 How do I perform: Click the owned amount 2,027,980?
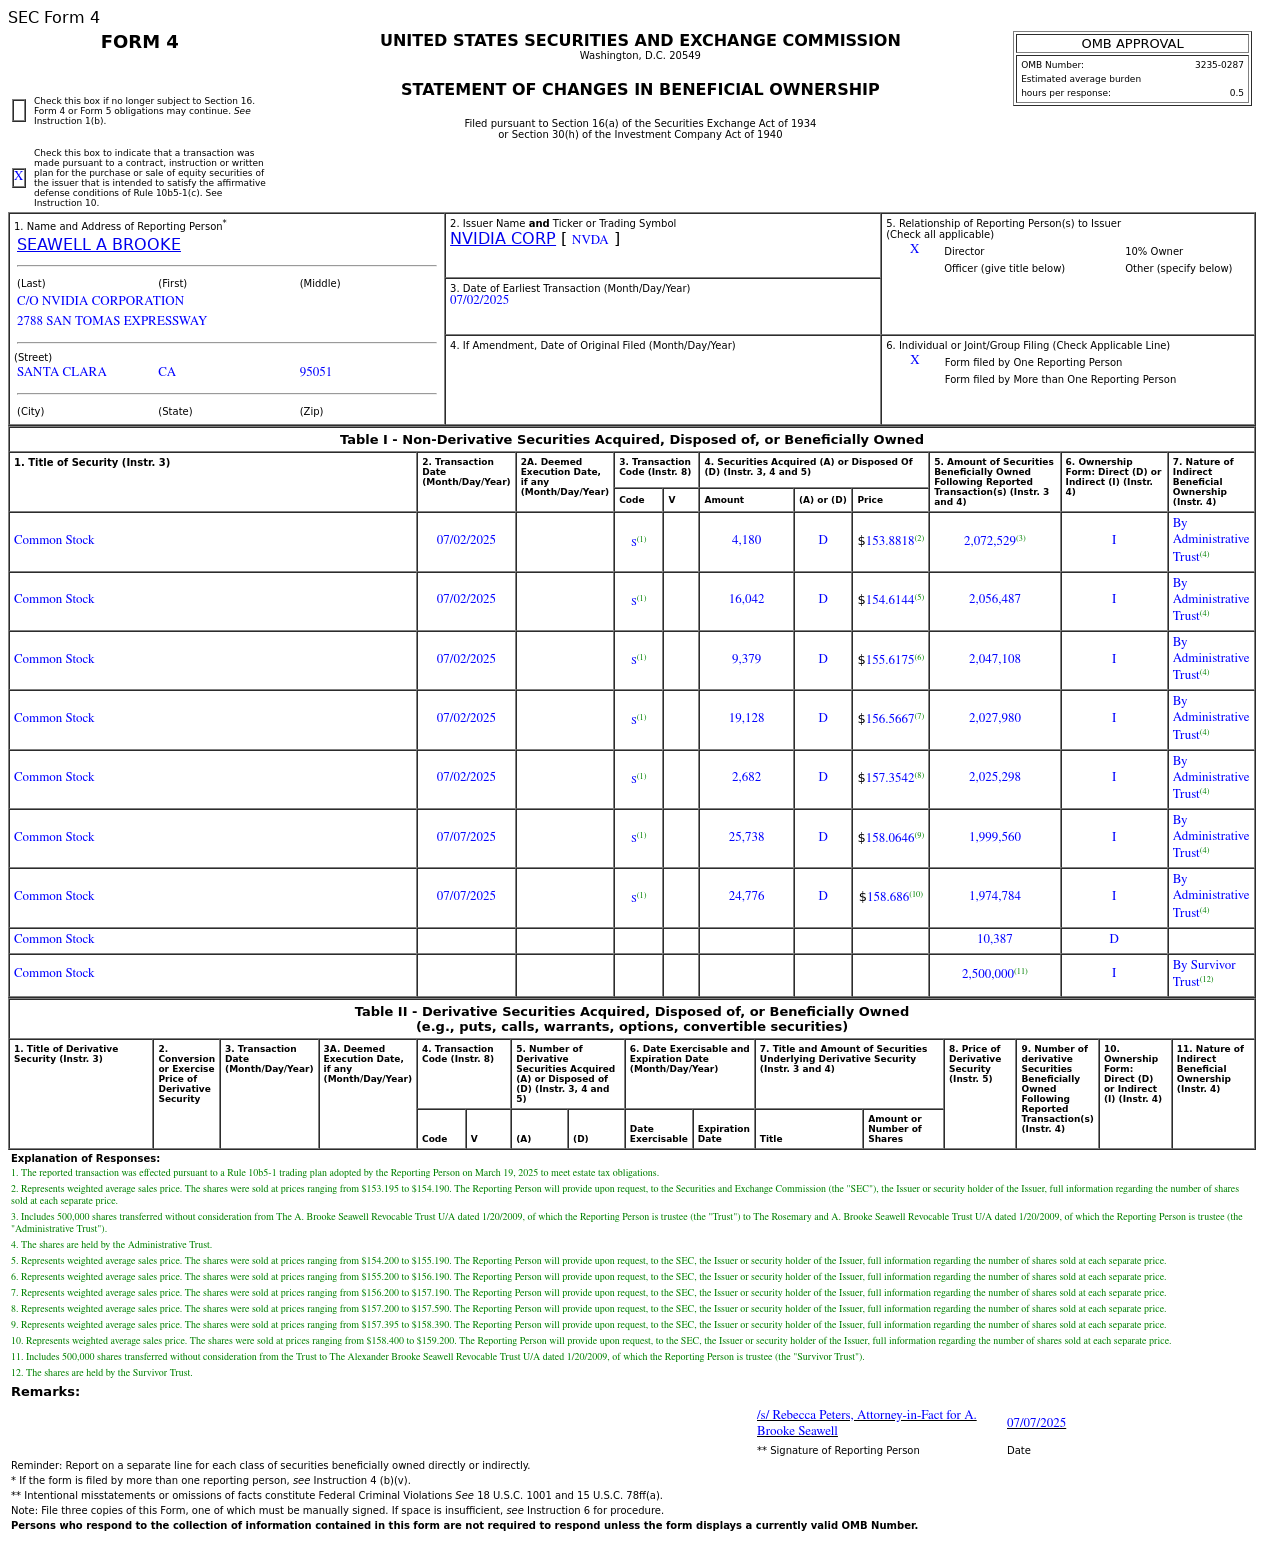tap(995, 718)
